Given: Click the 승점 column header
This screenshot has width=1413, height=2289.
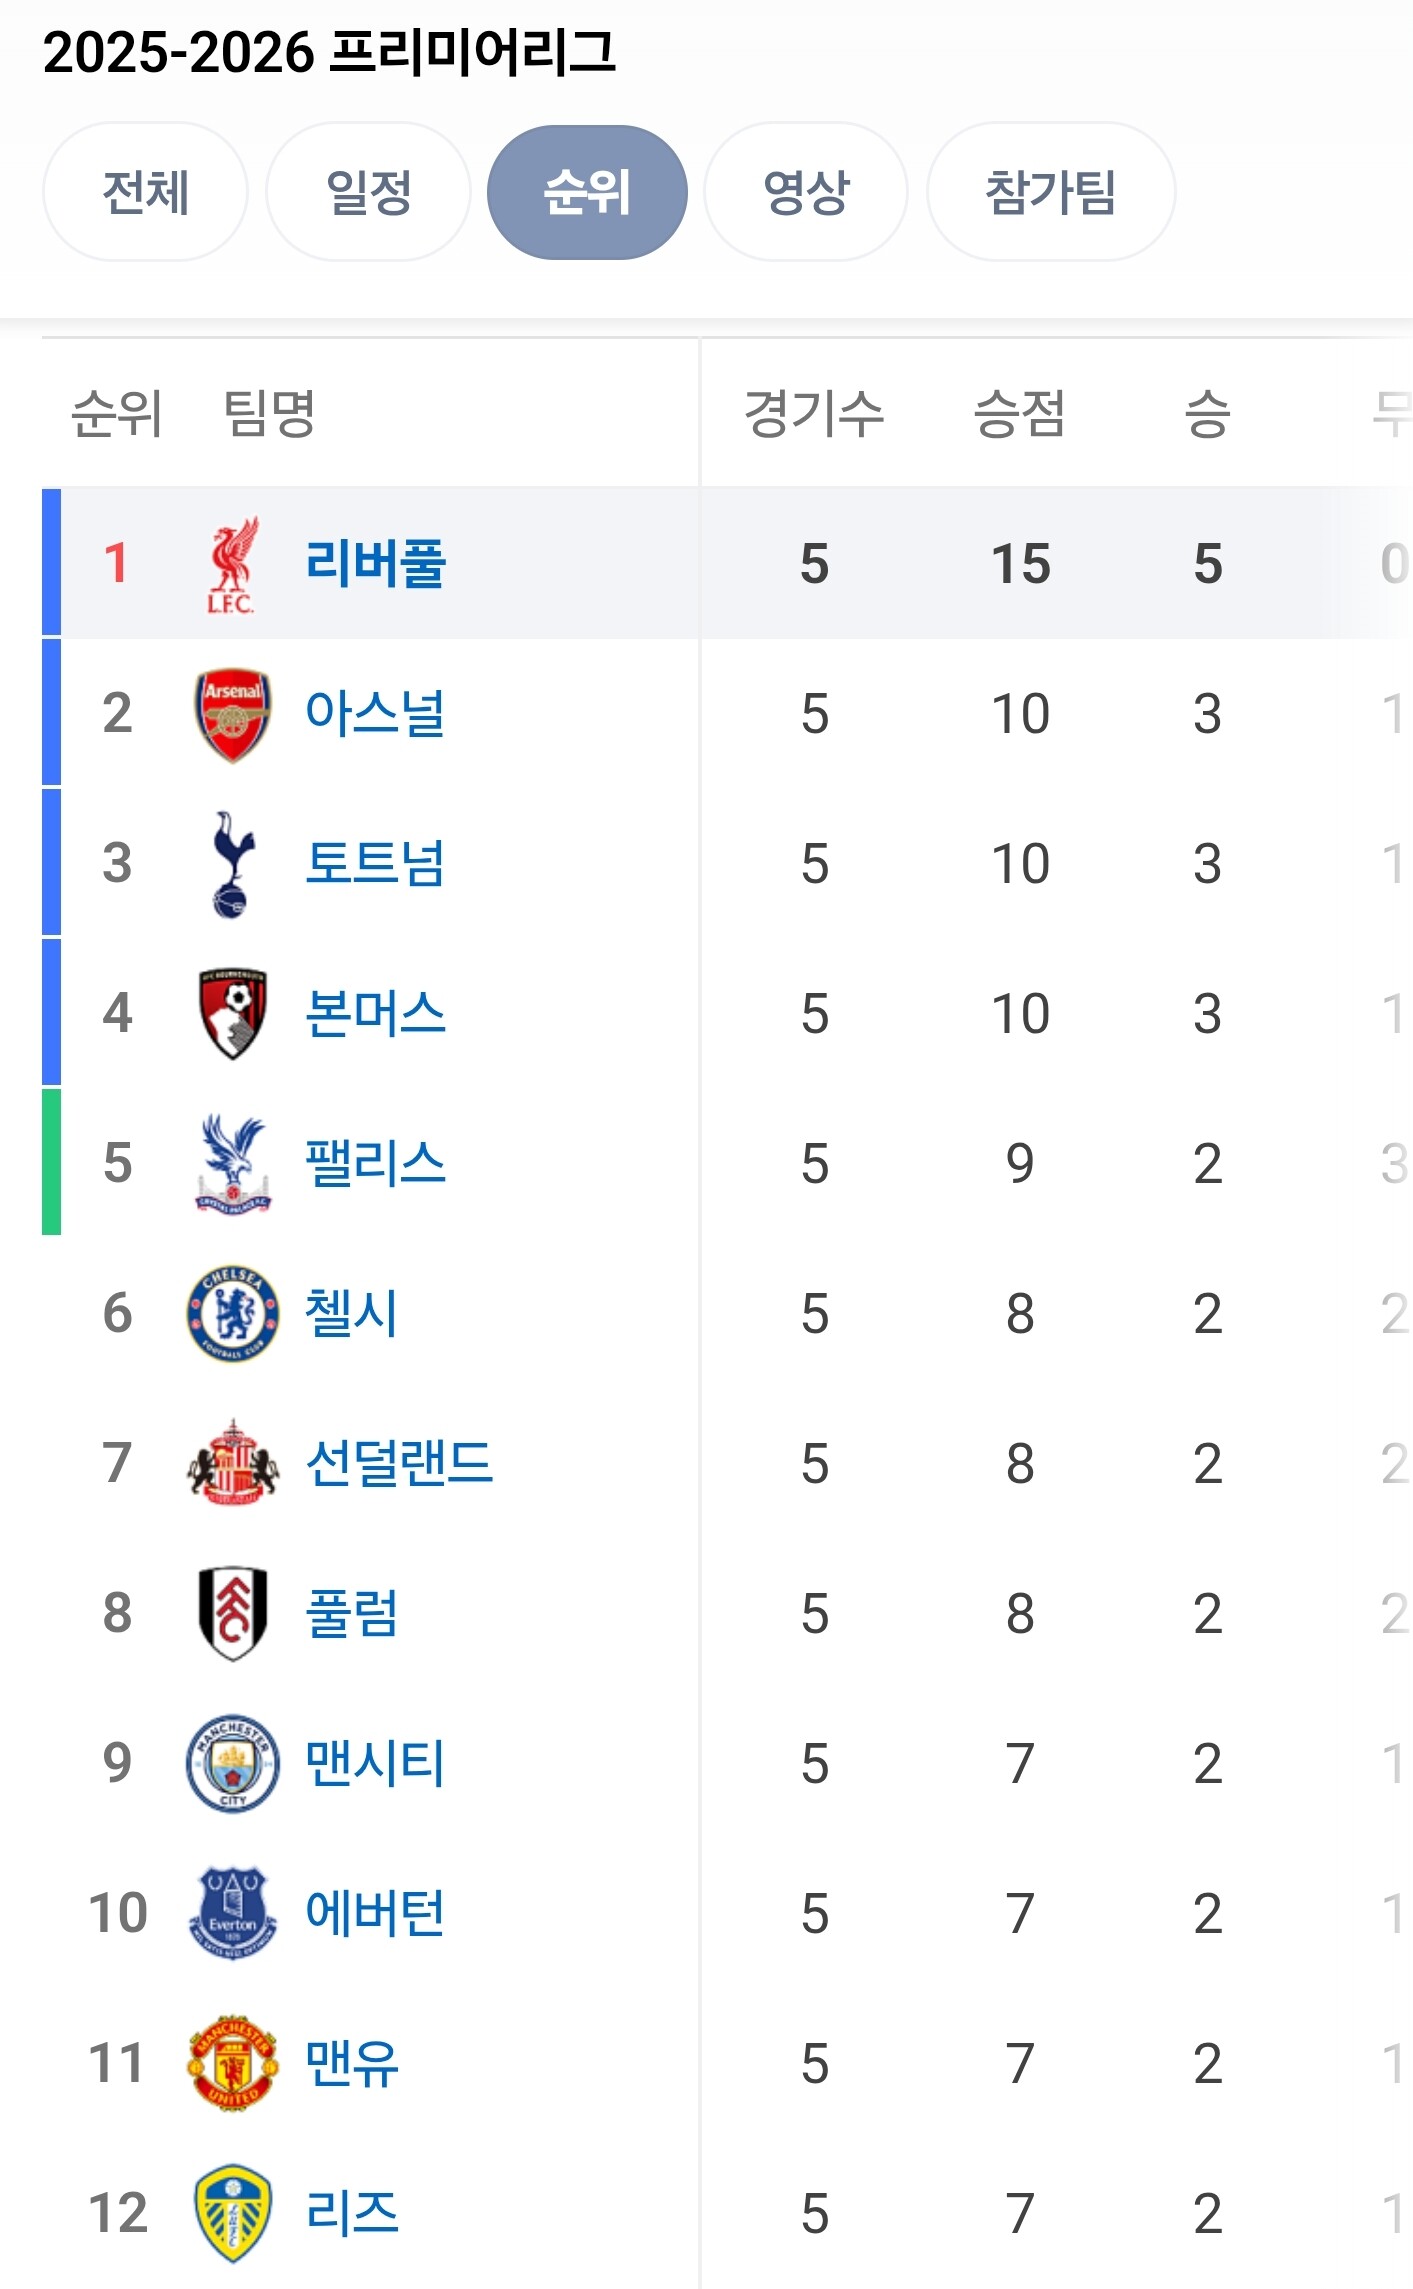Looking at the screenshot, I should click(x=1019, y=413).
